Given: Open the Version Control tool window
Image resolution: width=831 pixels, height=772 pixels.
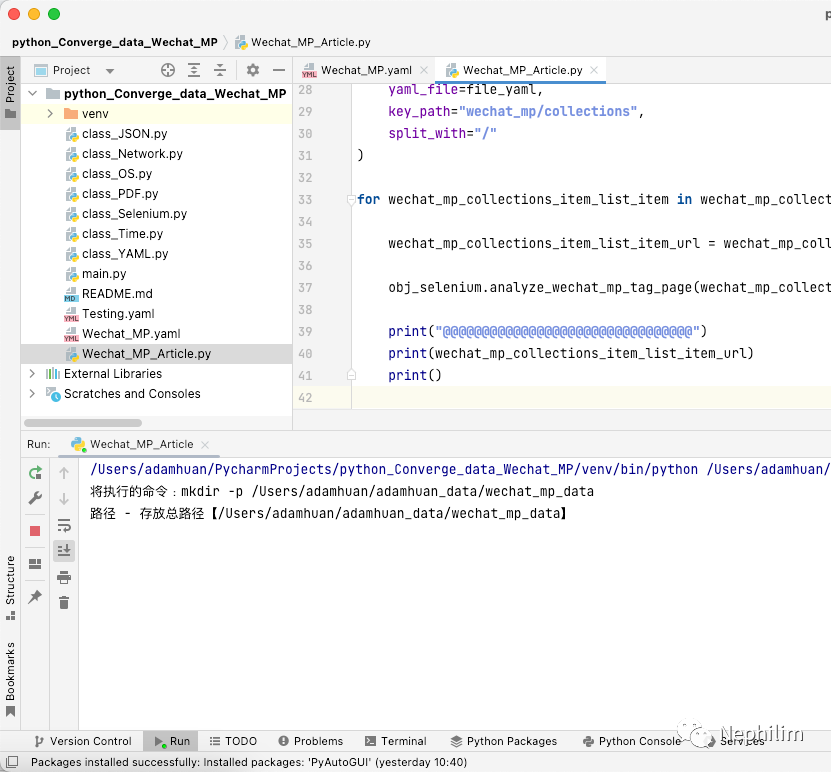Looking at the screenshot, I should tap(82, 741).
